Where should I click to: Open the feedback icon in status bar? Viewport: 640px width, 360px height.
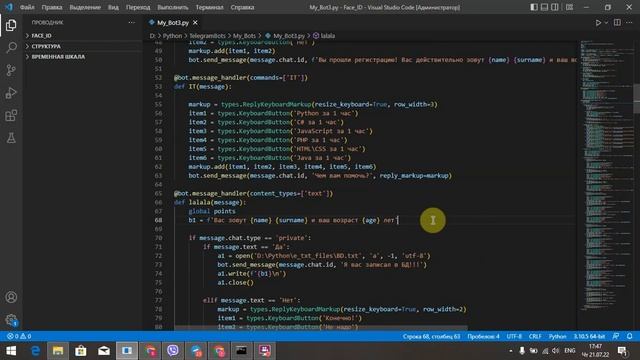coord(616,336)
